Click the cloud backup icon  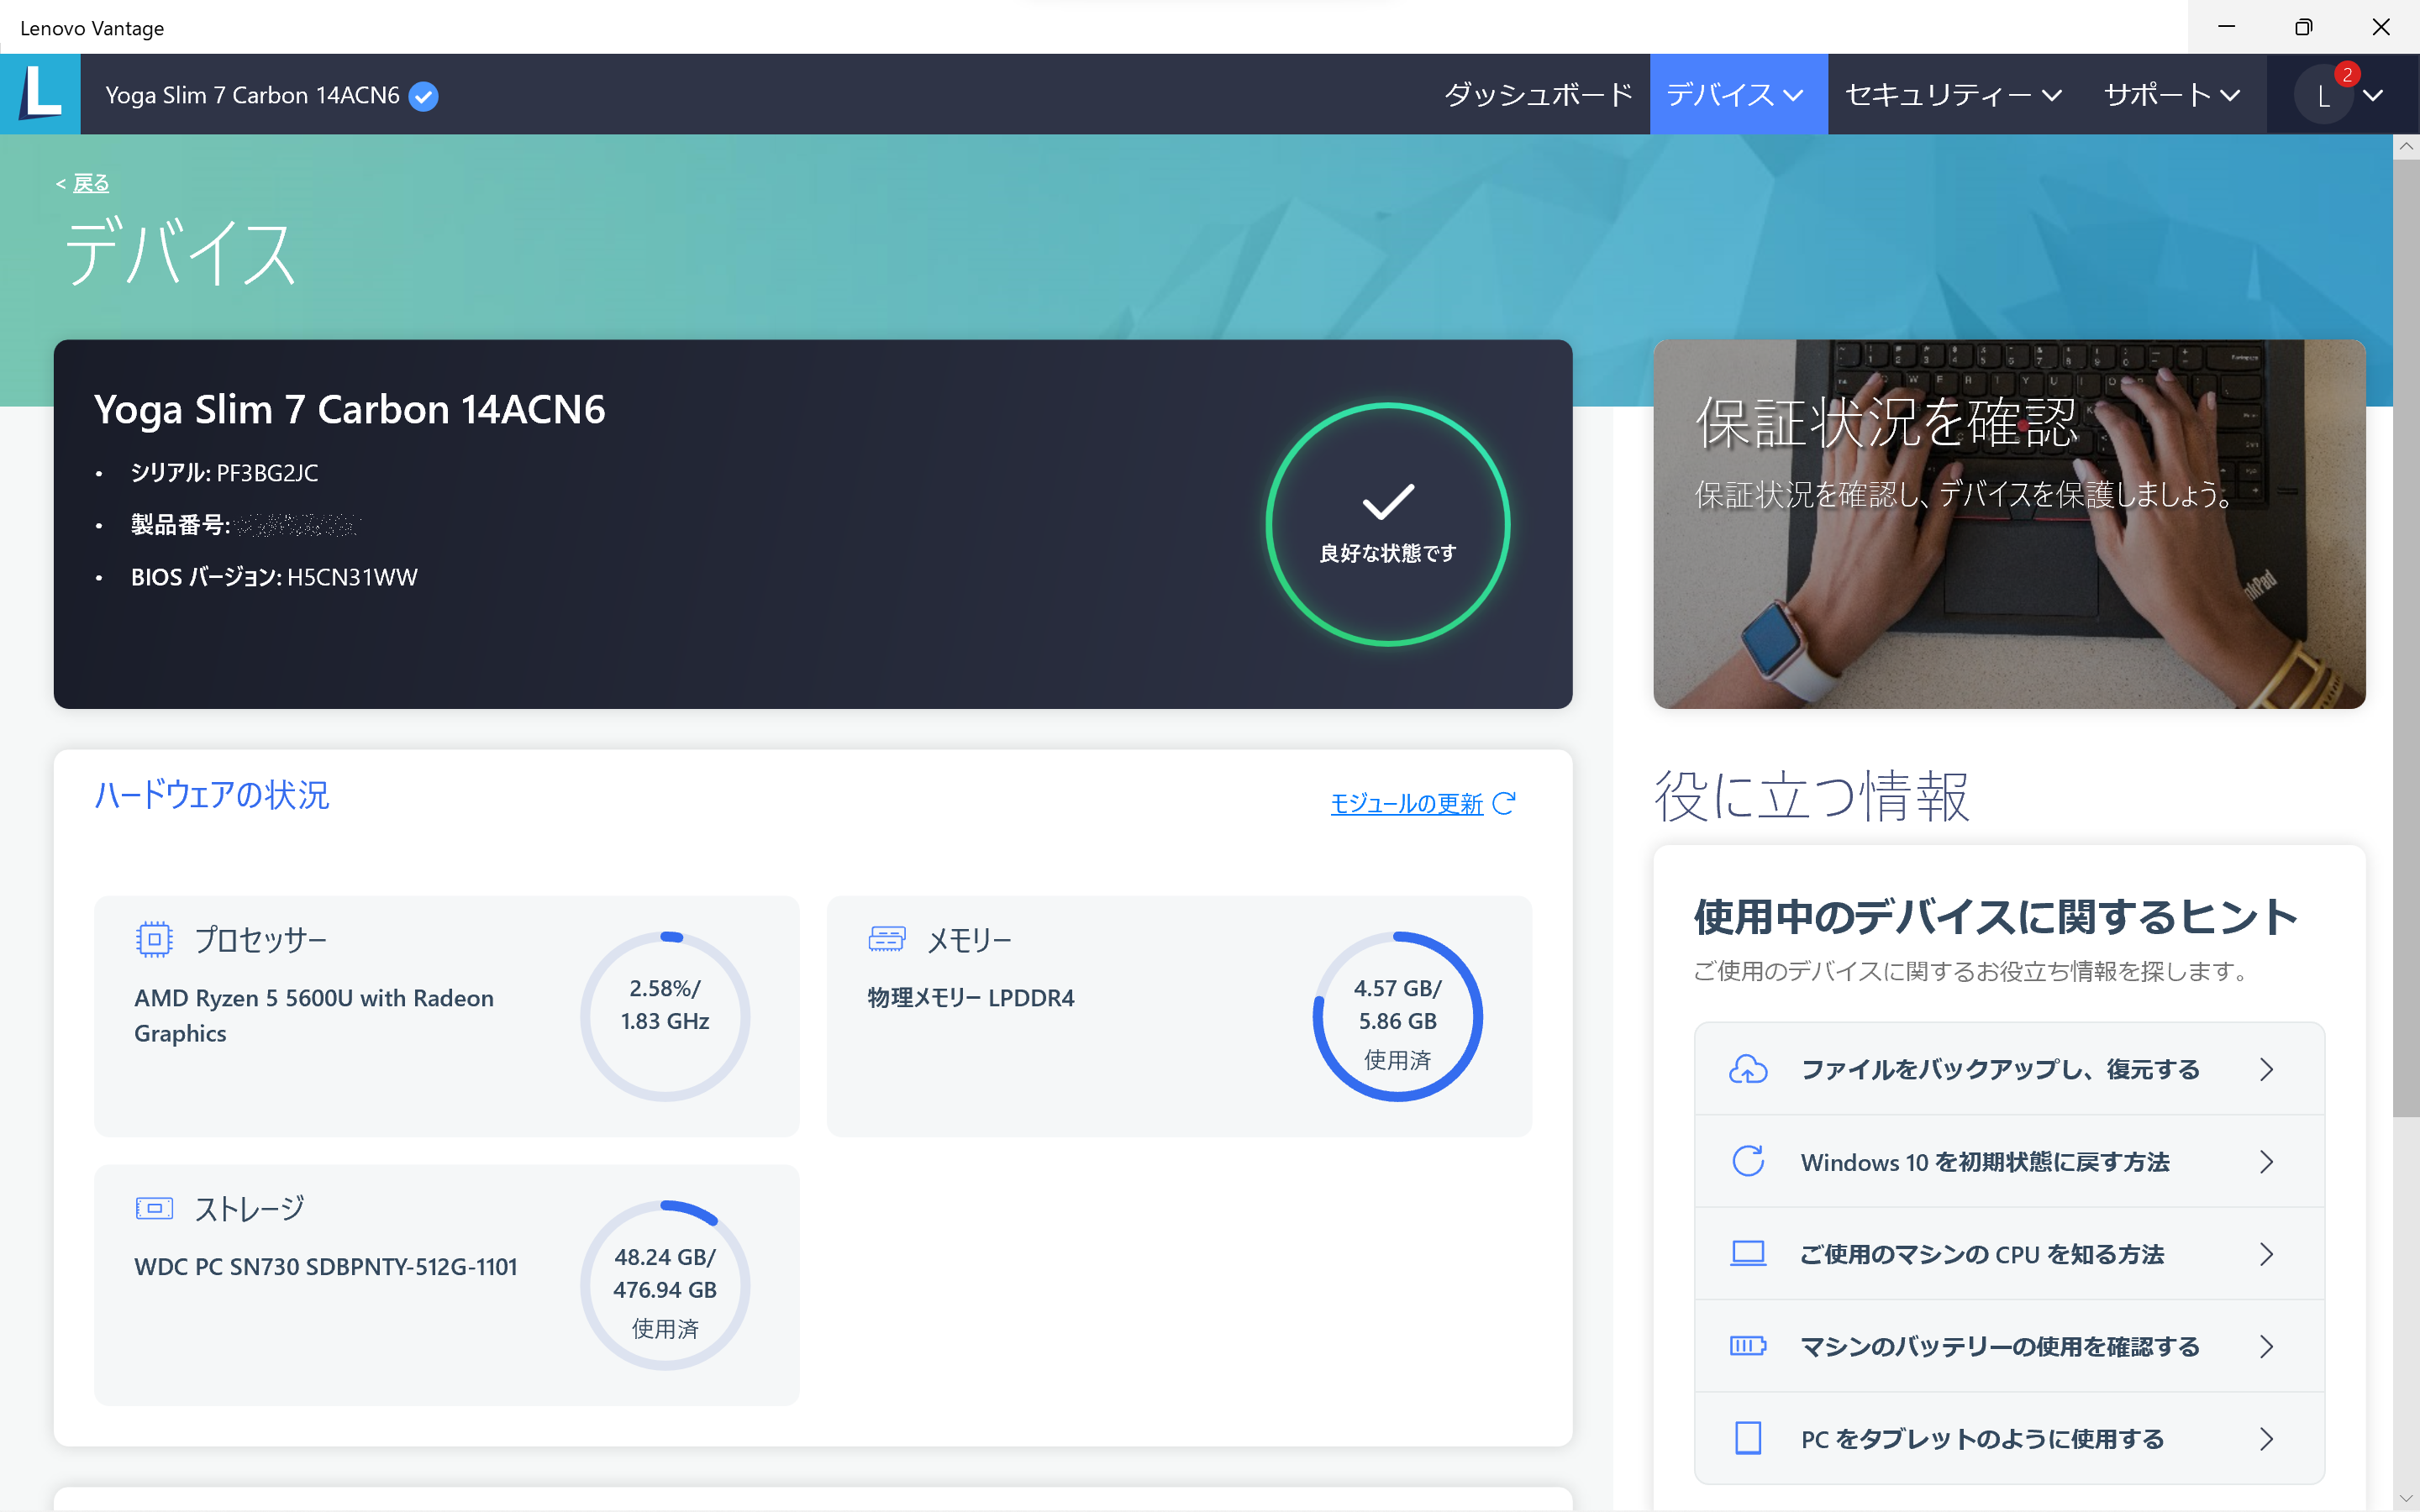(x=1747, y=1069)
